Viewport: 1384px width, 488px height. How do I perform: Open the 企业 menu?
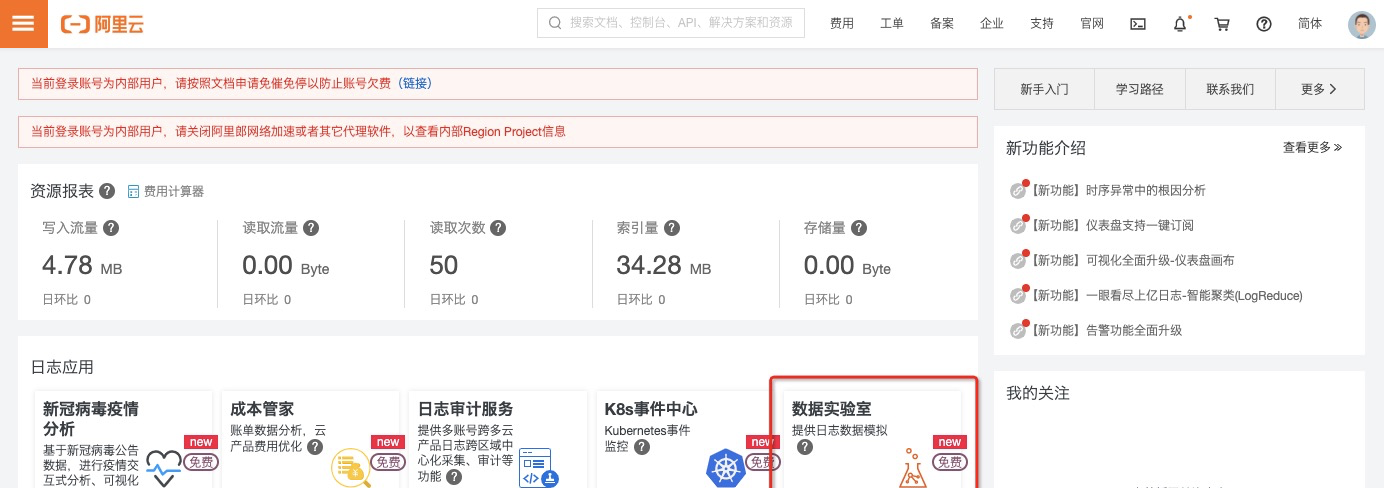point(992,24)
